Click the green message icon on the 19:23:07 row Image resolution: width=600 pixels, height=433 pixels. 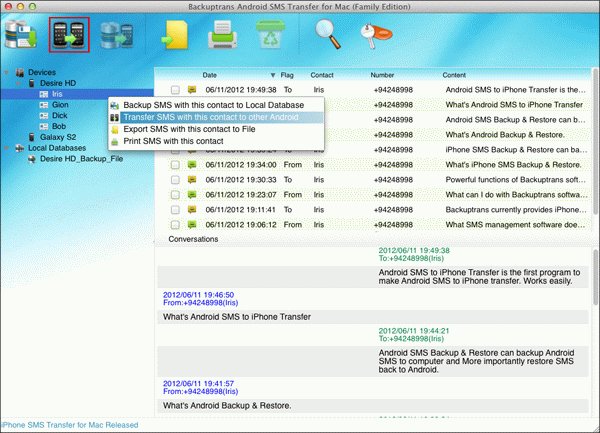192,194
